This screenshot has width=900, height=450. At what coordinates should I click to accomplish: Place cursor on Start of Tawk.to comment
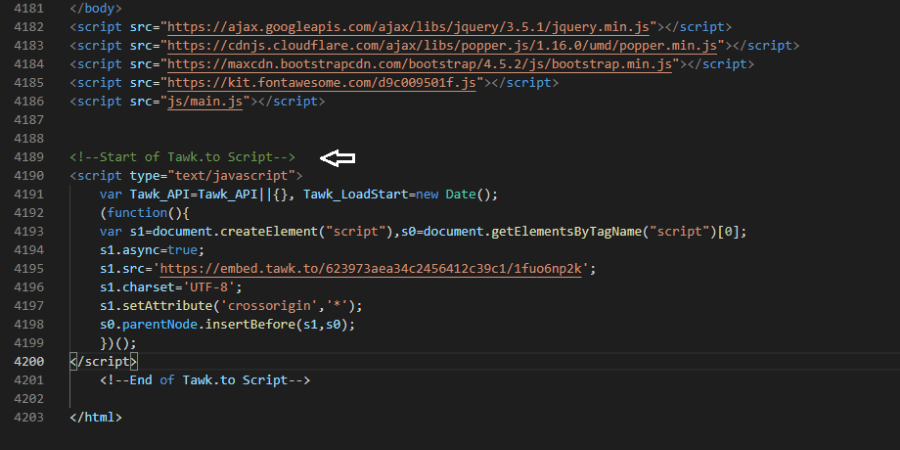tap(183, 157)
